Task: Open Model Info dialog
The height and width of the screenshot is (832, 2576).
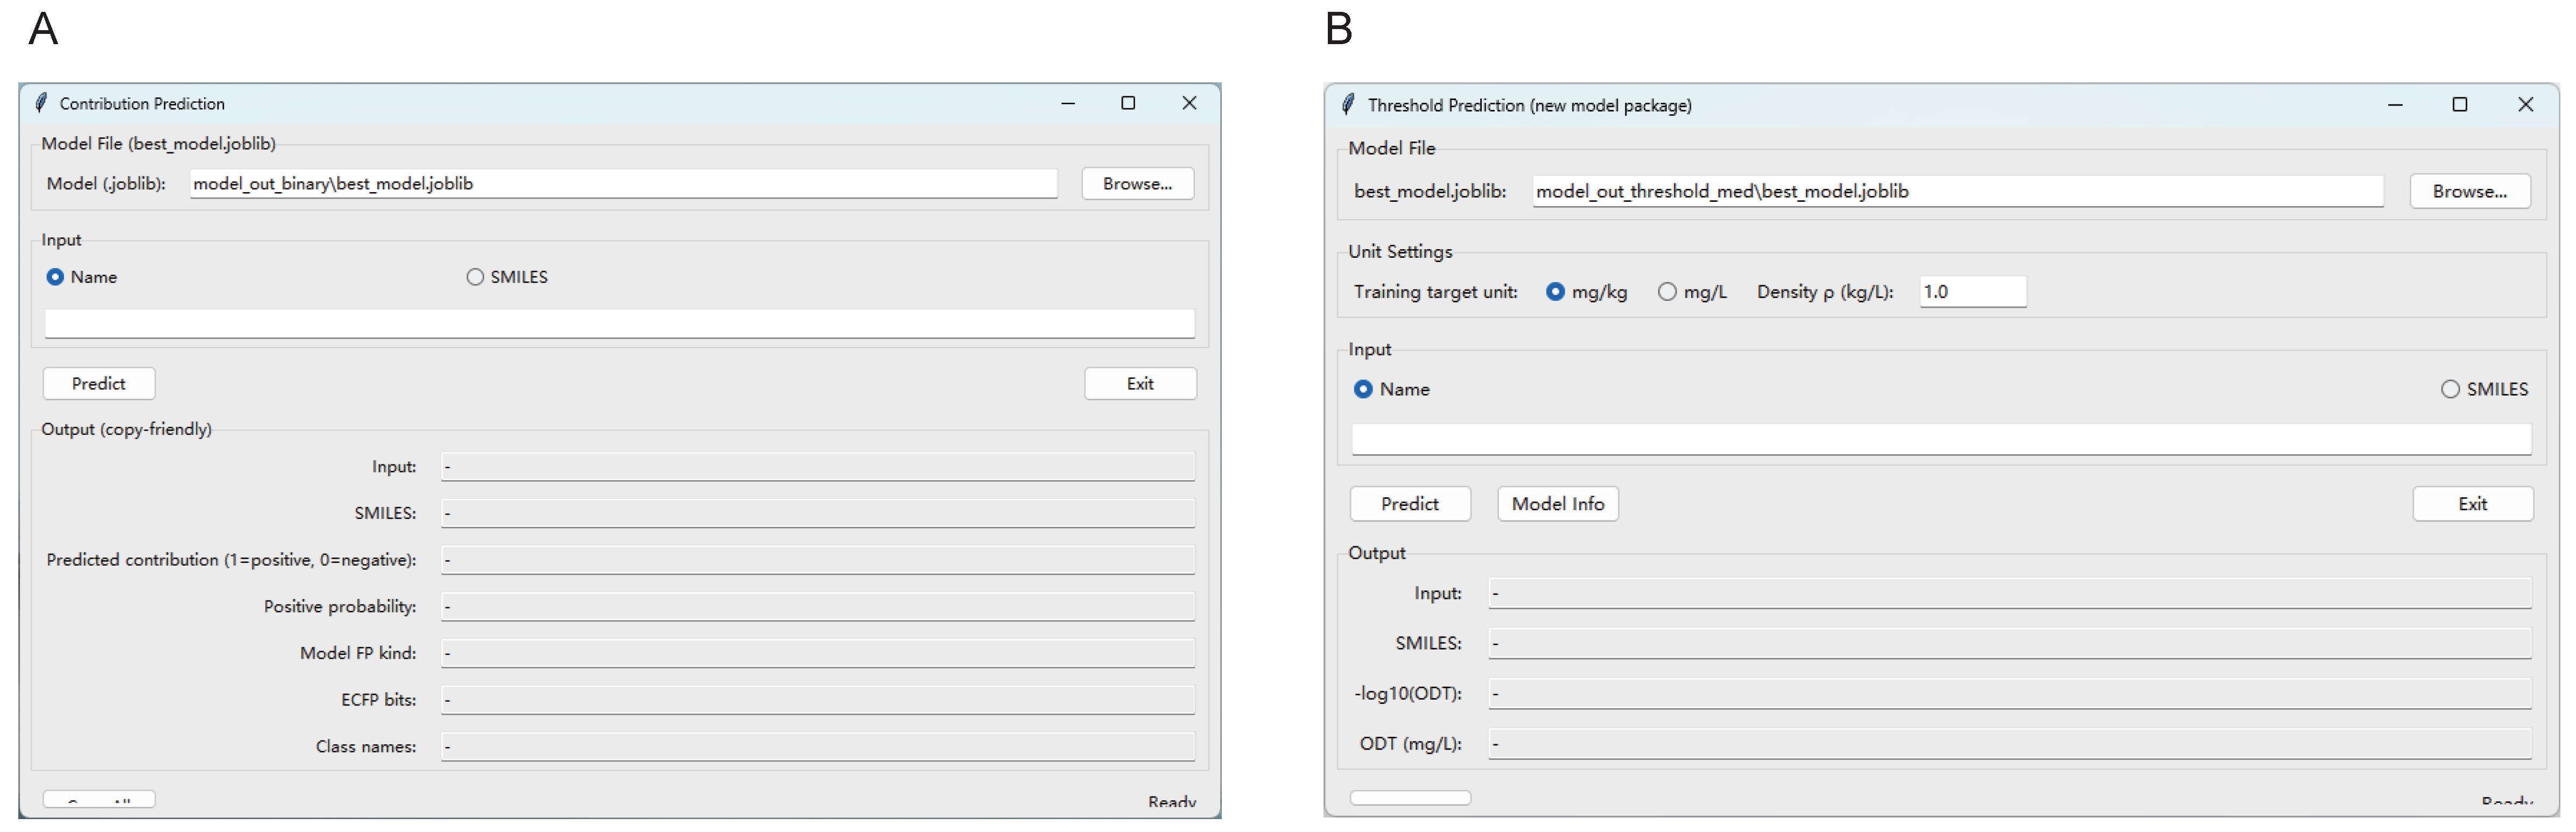Action: coord(1557,504)
